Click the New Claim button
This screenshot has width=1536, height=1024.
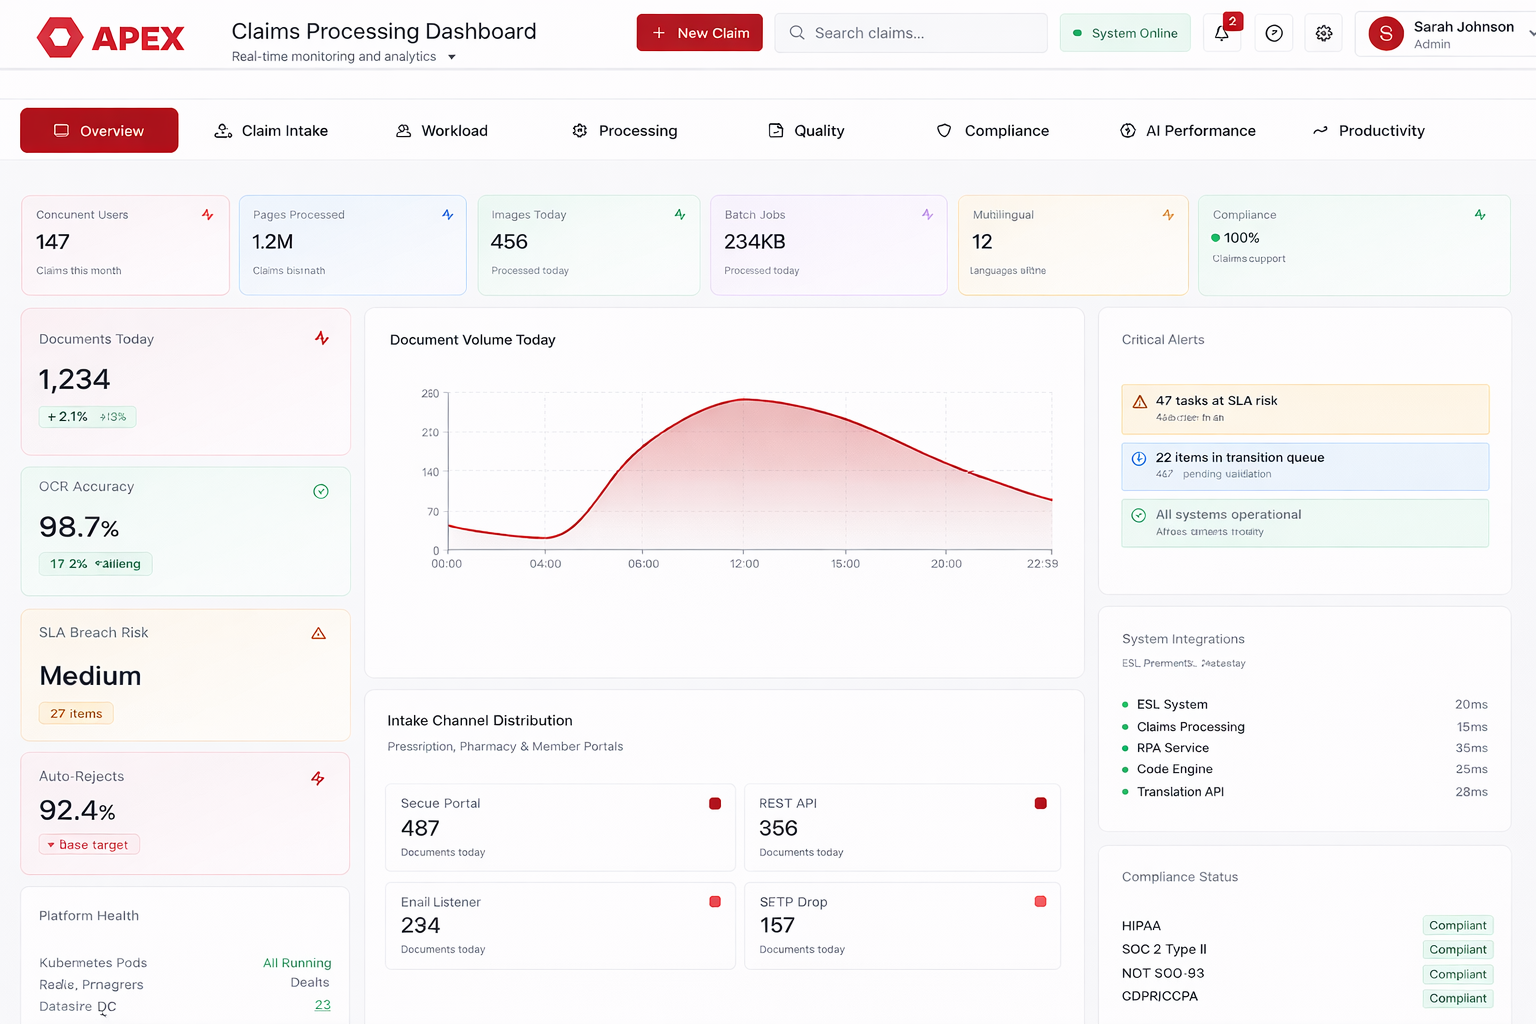click(699, 33)
